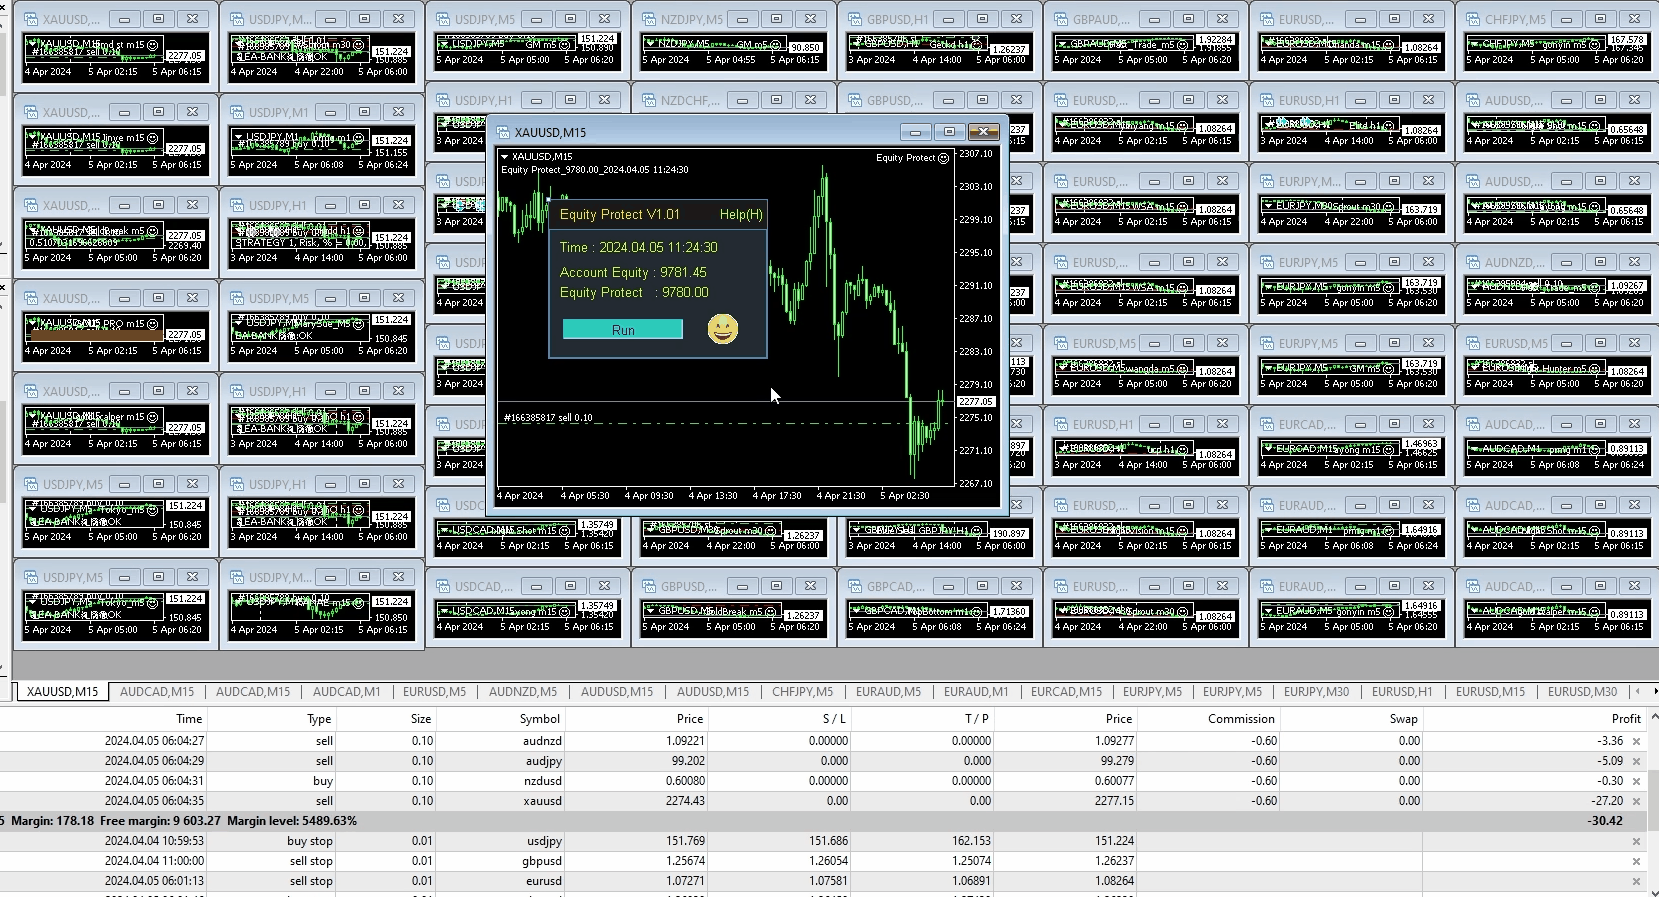Screen dimensions: 1659x897
Task: Sort trades by Commission column header
Action: pos(1241,718)
